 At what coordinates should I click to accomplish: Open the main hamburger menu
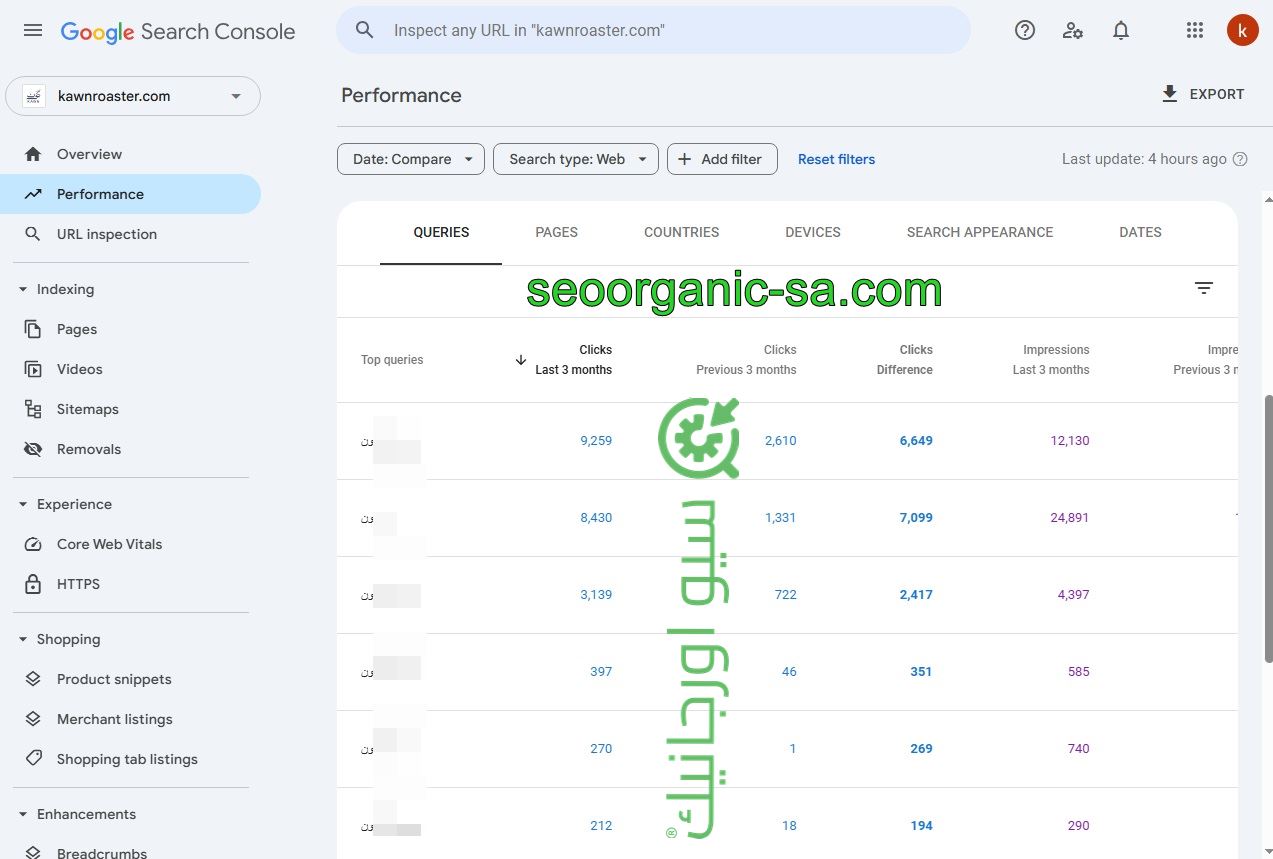33,30
